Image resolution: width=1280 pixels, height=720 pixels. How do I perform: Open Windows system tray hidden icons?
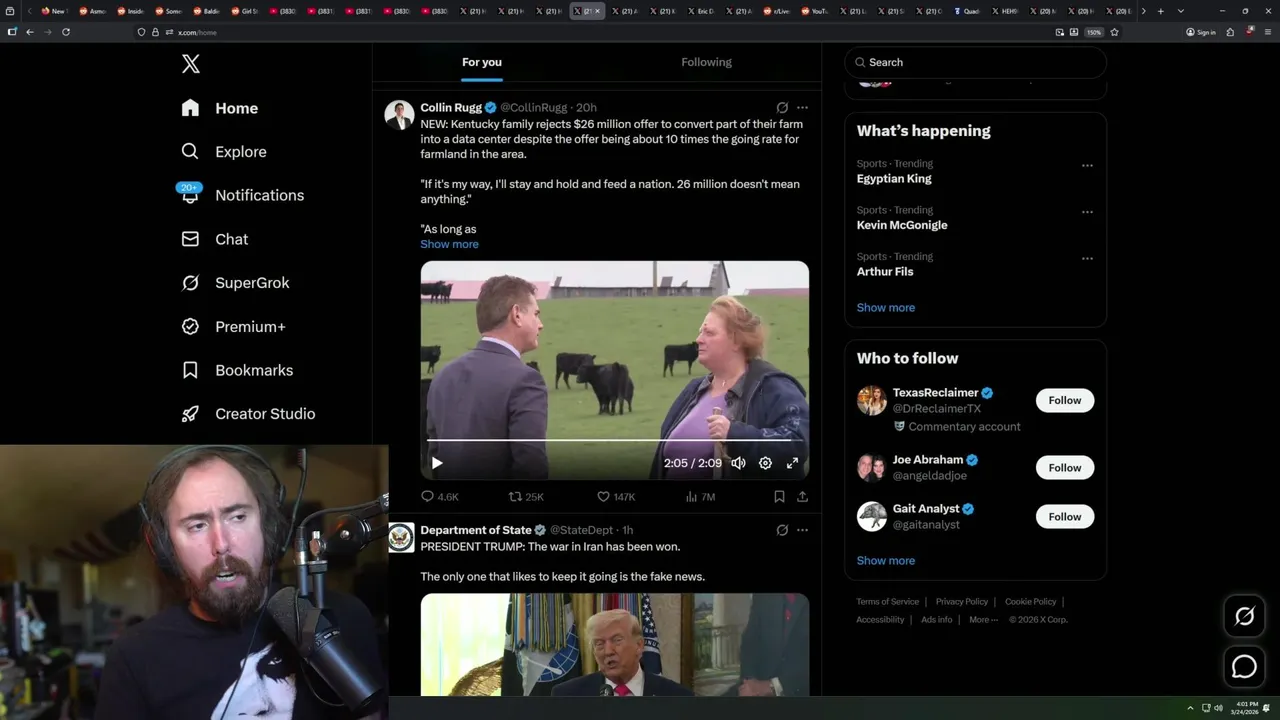(1190, 708)
